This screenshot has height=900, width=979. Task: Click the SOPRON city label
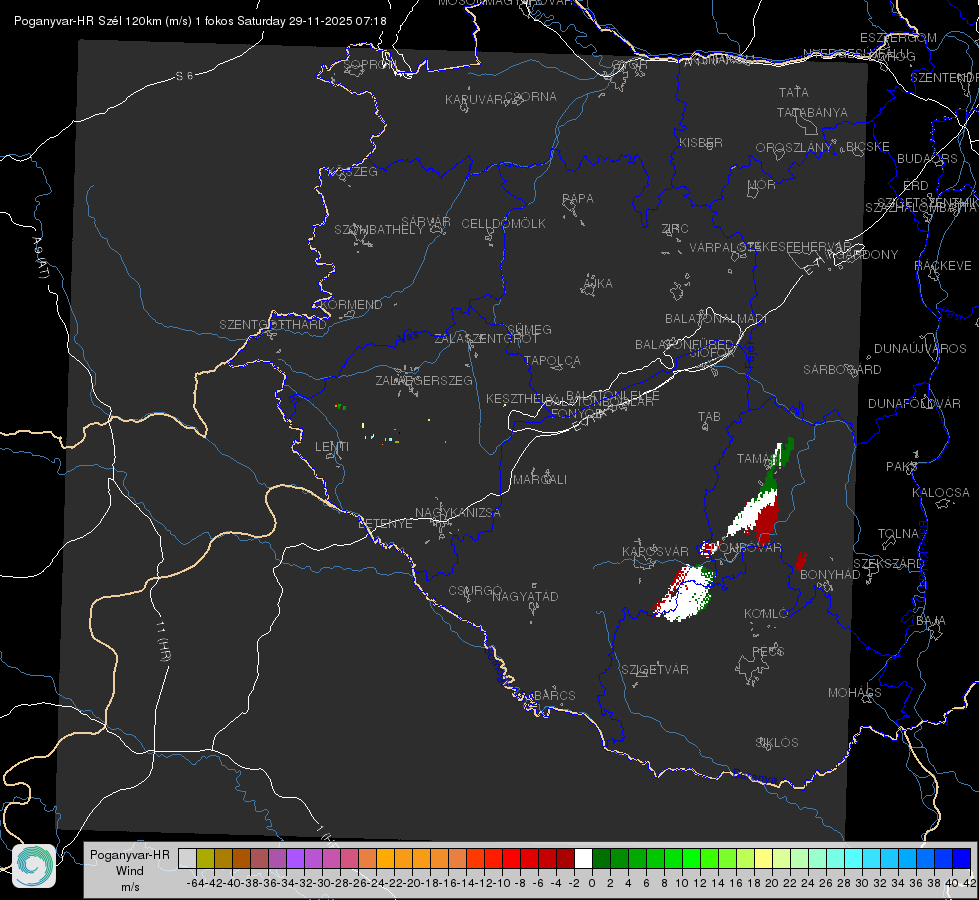pyautogui.click(x=369, y=64)
